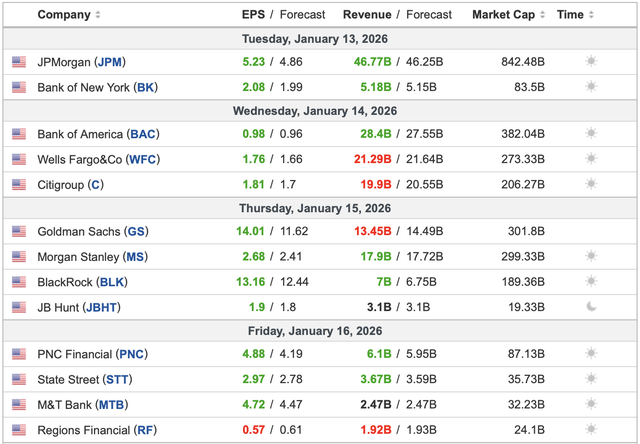Click the flag icon for Wells Fargo&Co
The image size is (640, 444).
pos(19,160)
